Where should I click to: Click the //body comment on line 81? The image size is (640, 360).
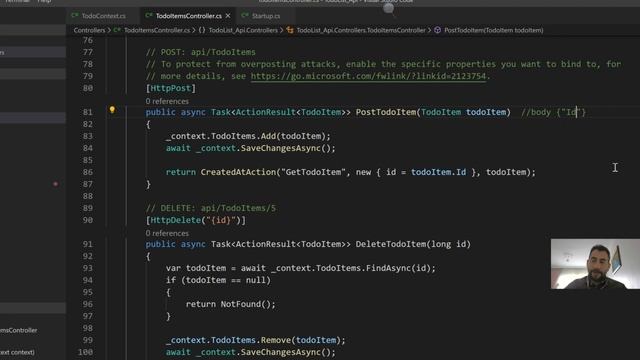553,112
